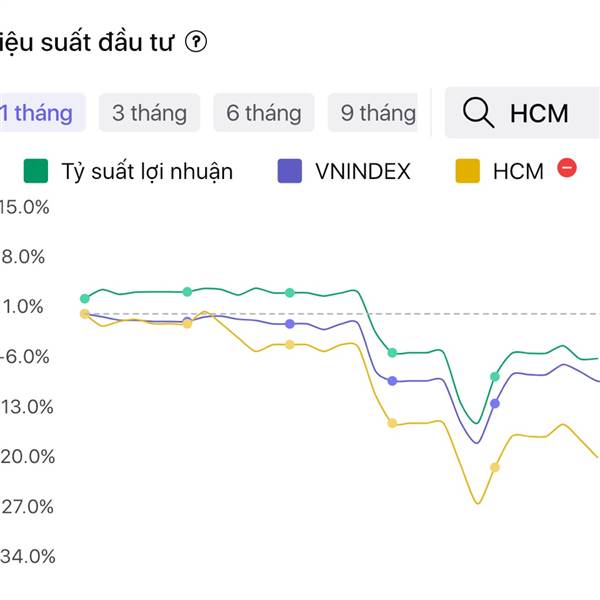Screen dimensions: 600x600
Task: Switch to the 3 tháng tab
Action: click(x=149, y=113)
